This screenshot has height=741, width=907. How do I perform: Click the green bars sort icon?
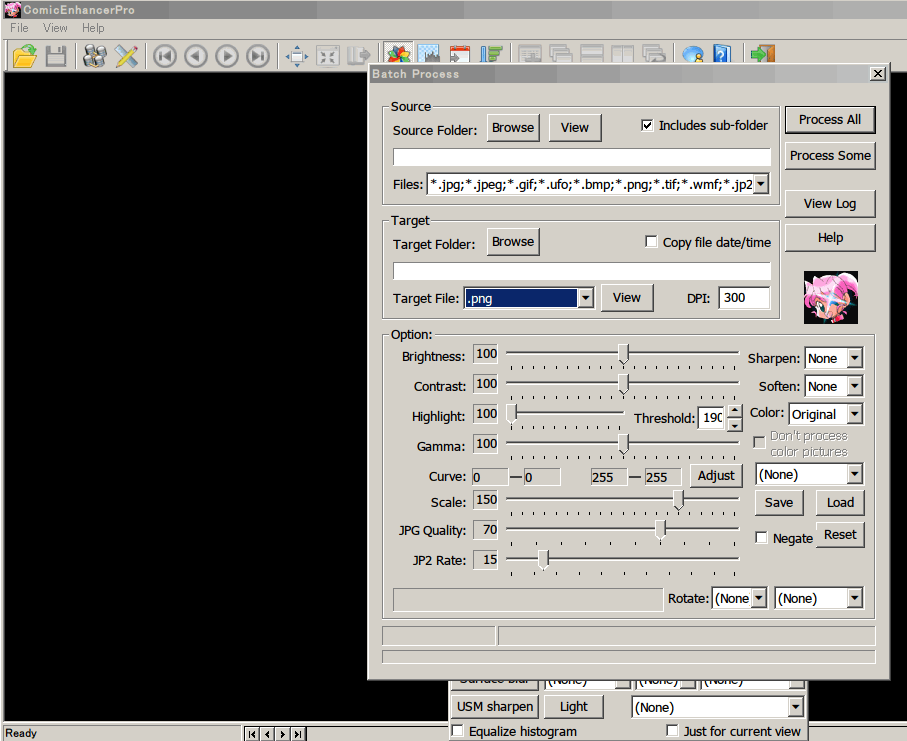(x=491, y=53)
